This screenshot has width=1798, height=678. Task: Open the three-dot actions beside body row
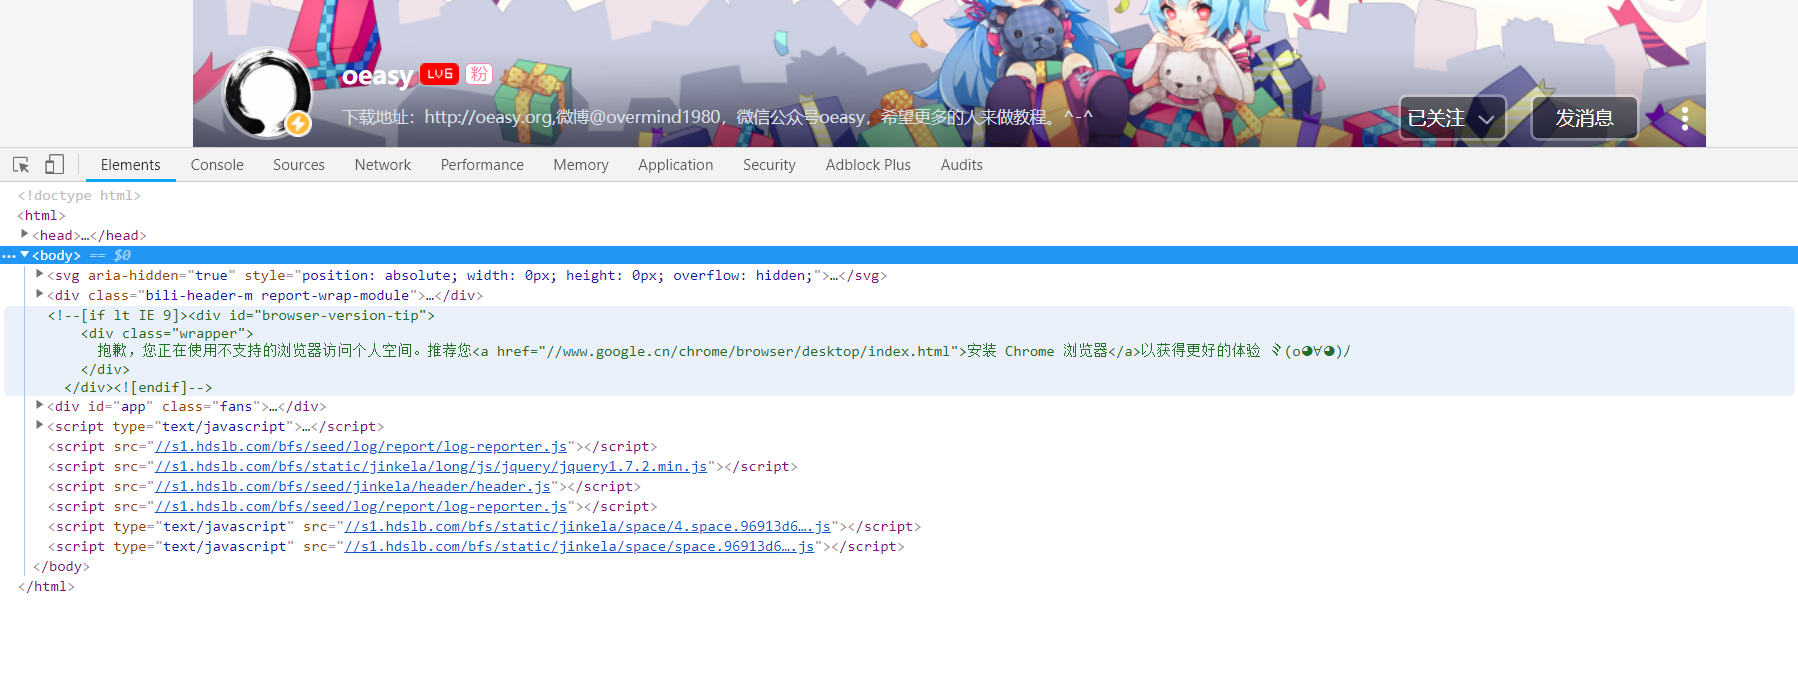click(9, 256)
